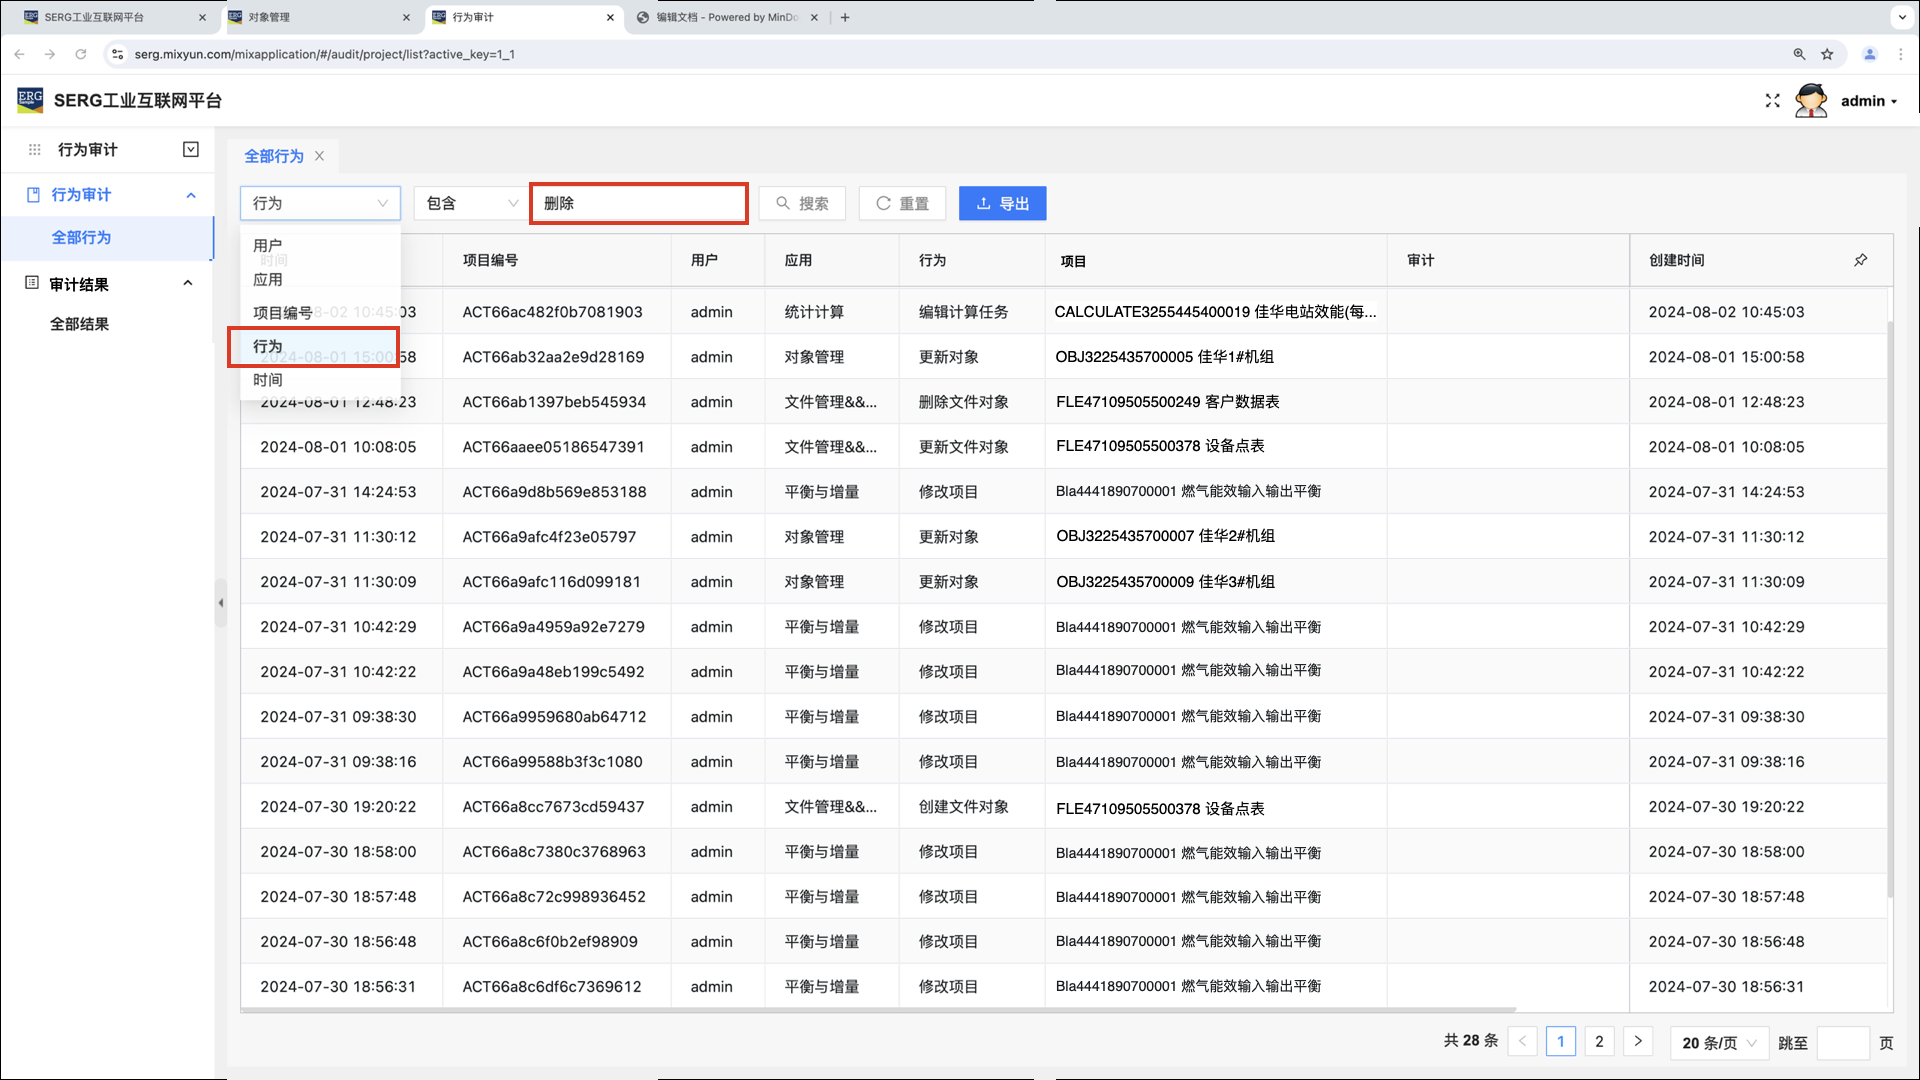
Task: Collapse sidebar using the small left arrow handle
Action: coord(221,603)
